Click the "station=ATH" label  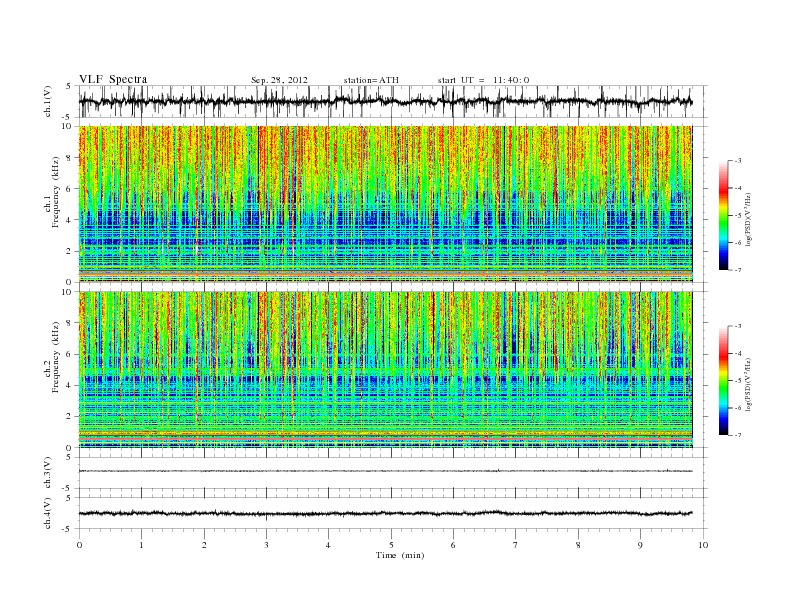click(371, 80)
